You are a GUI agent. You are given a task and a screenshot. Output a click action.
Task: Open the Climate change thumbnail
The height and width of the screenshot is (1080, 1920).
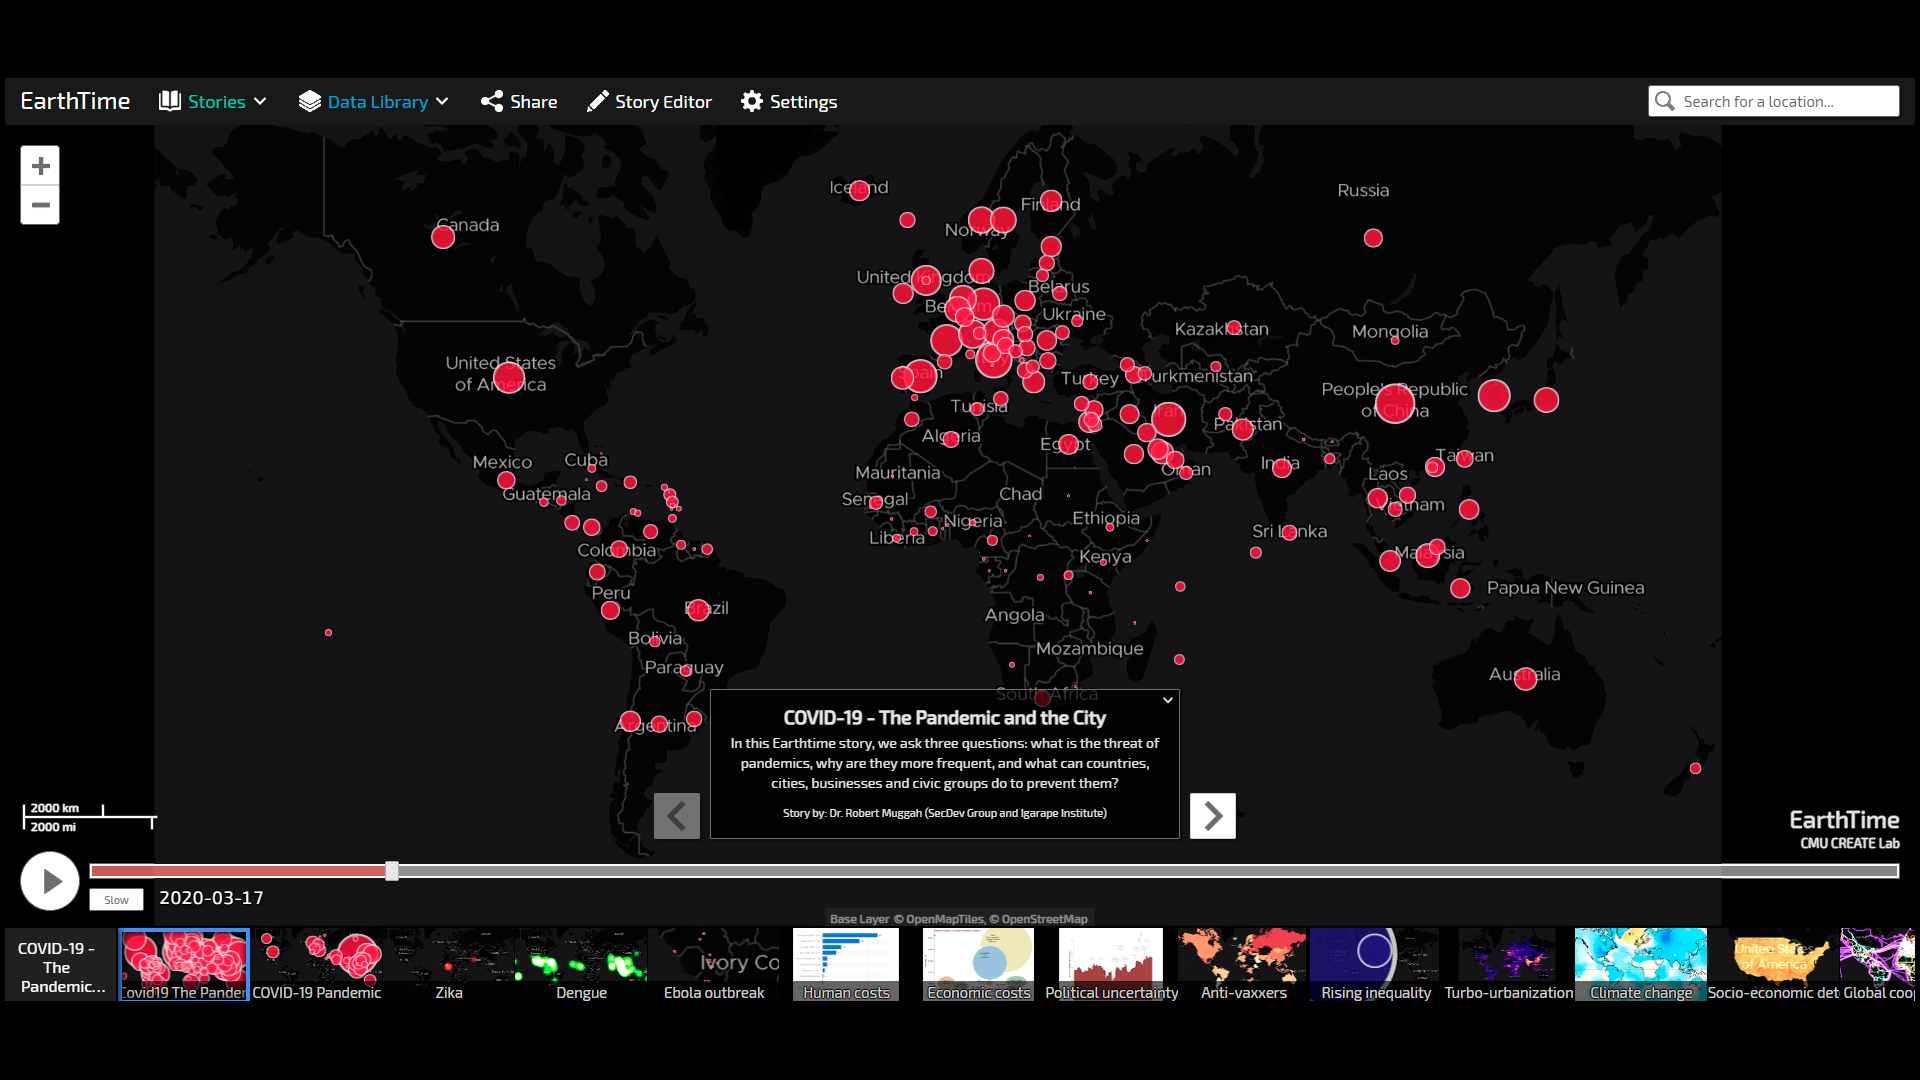1640,963
